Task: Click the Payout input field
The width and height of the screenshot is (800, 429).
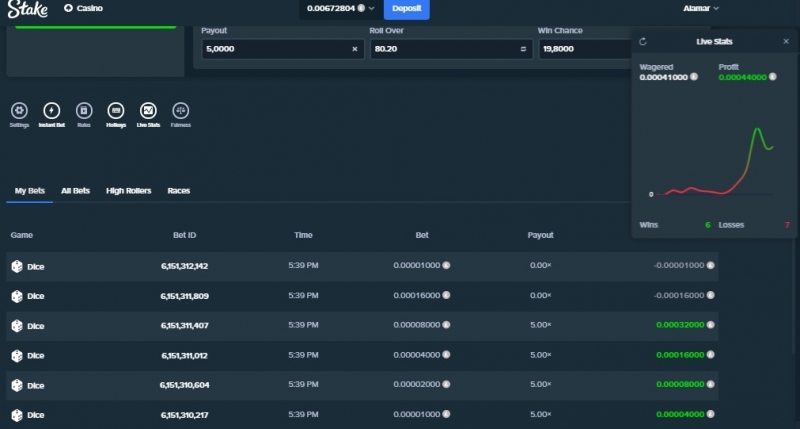Action: (x=283, y=49)
